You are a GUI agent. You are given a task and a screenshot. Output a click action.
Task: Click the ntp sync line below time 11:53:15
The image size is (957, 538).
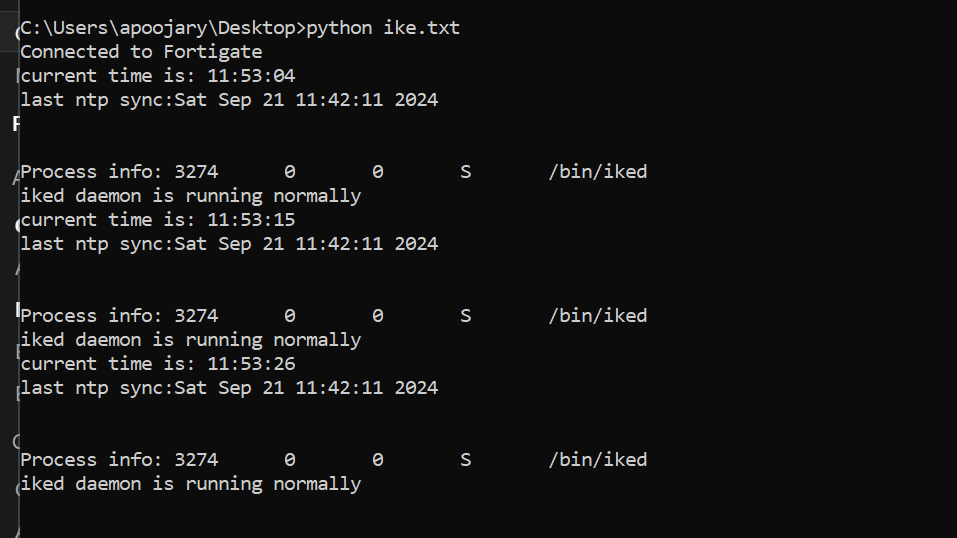[229, 244]
